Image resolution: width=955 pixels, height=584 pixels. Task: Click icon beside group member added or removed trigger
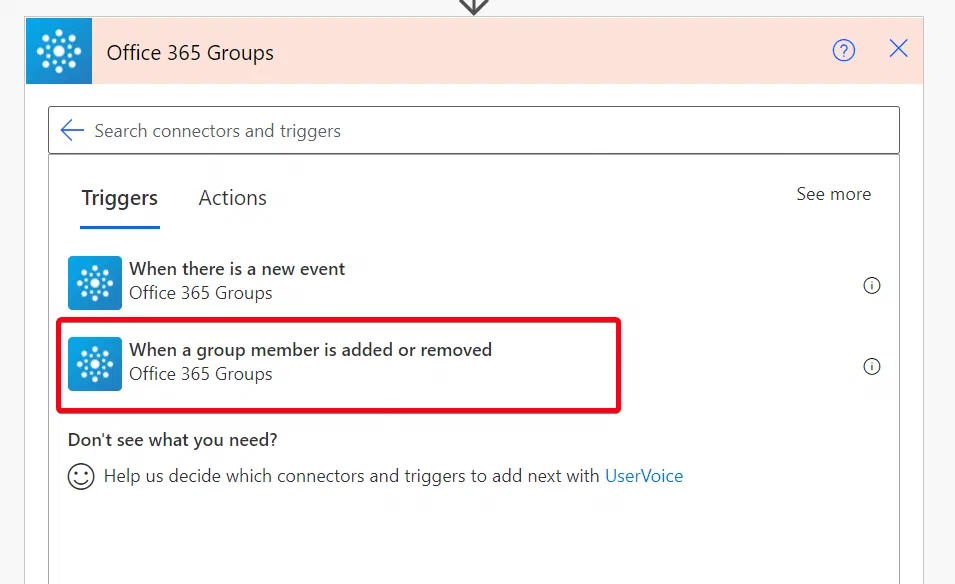(x=95, y=364)
